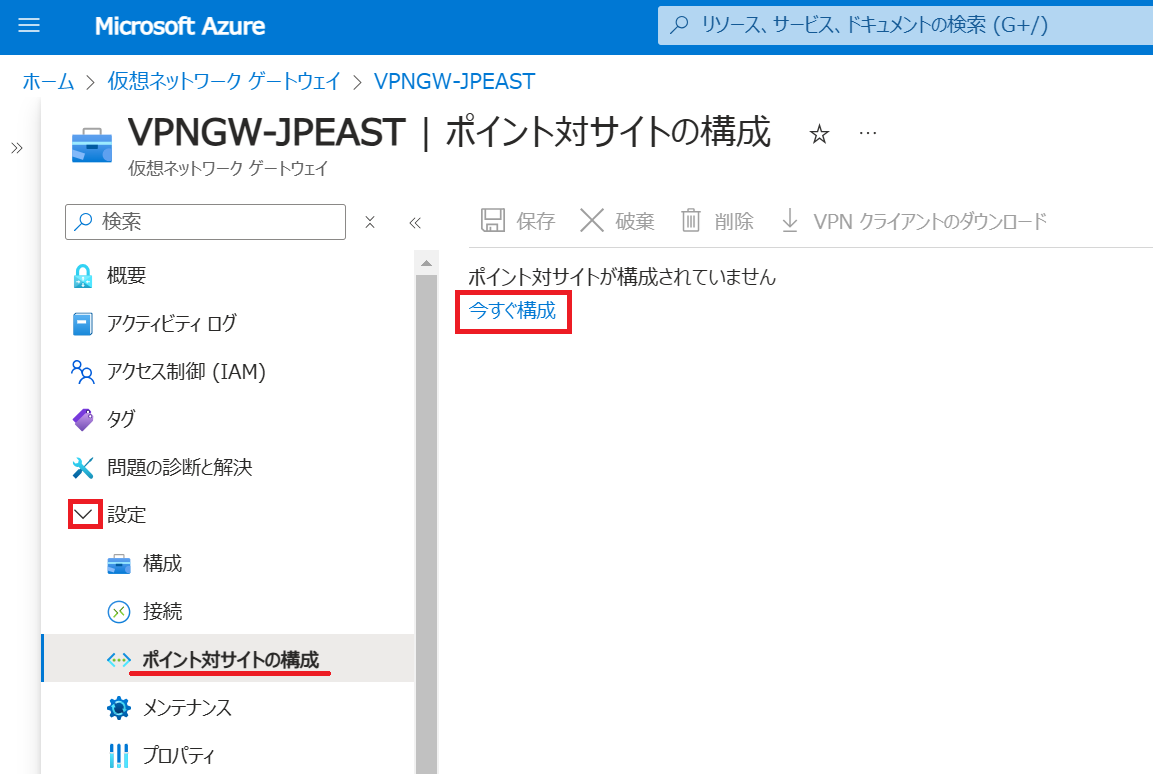
Task: Collapse the 設定 section chevron
Action: click(85, 515)
